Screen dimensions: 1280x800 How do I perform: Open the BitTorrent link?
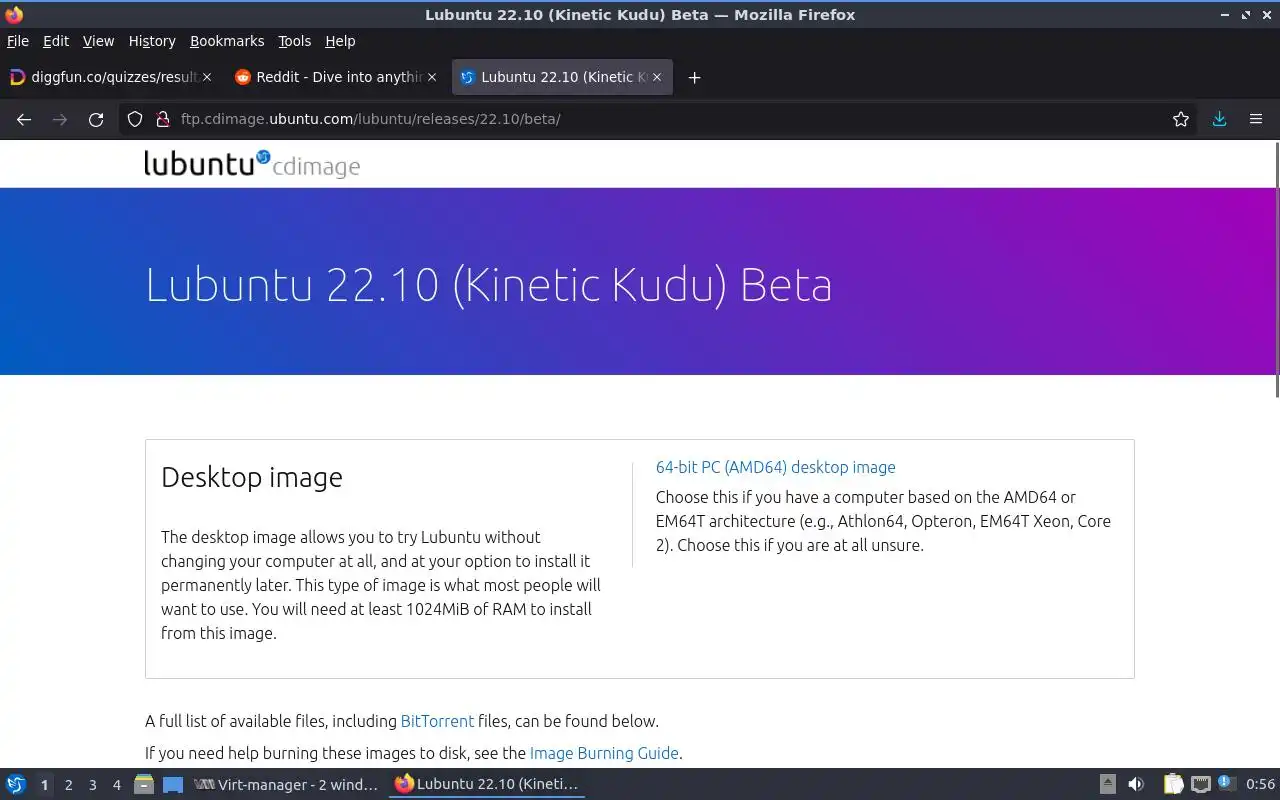click(437, 721)
